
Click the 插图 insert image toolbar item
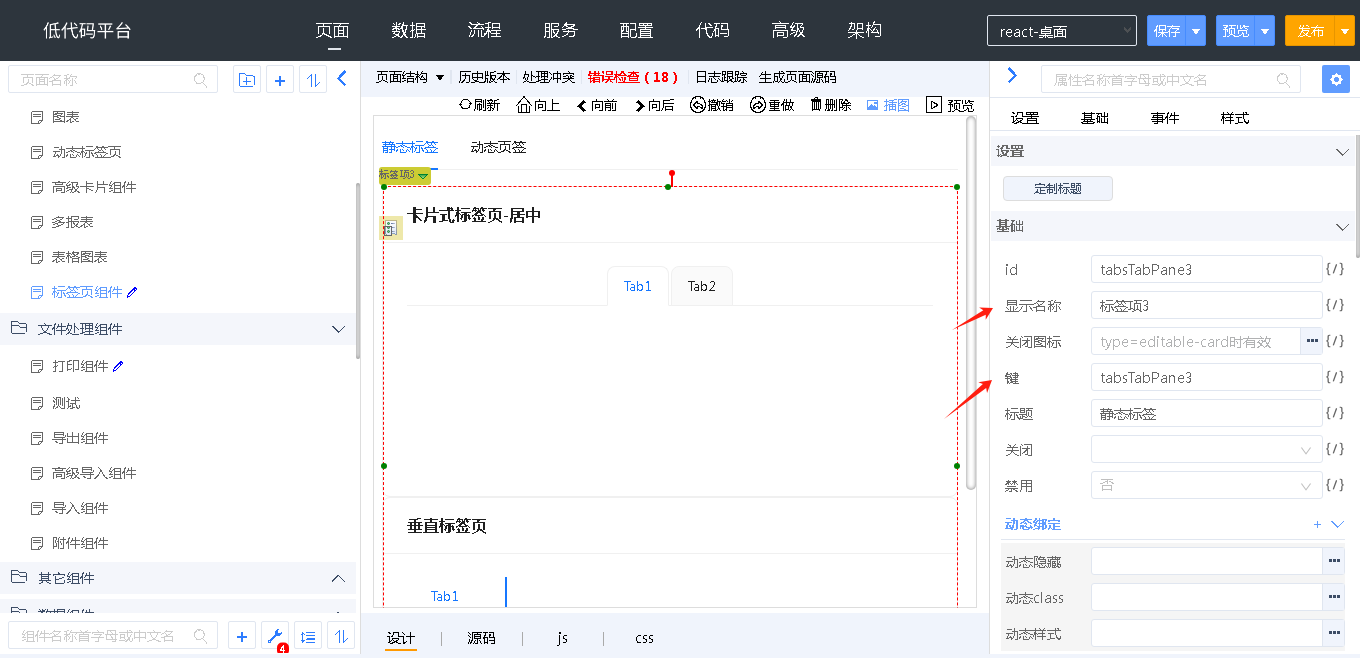888,105
